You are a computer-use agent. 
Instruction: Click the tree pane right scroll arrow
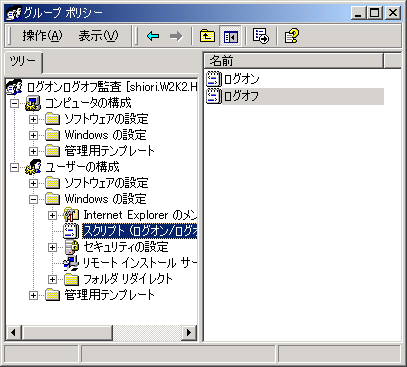click(x=189, y=332)
